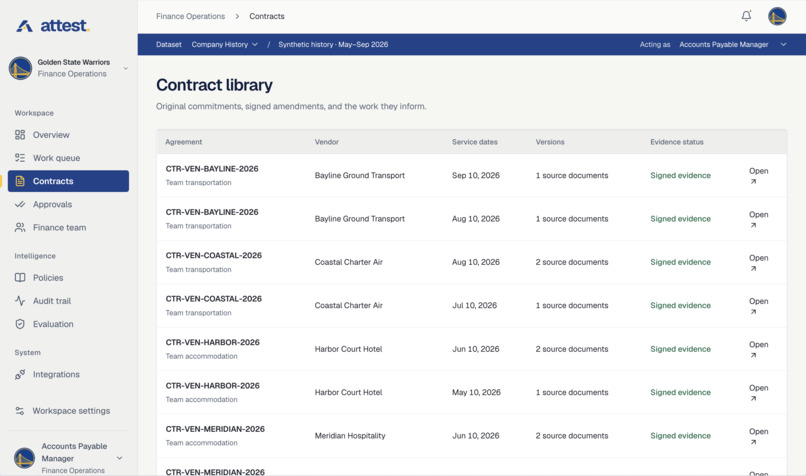806x476 pixels.
Task: Click the Overview grid icon
Action: 20,135
